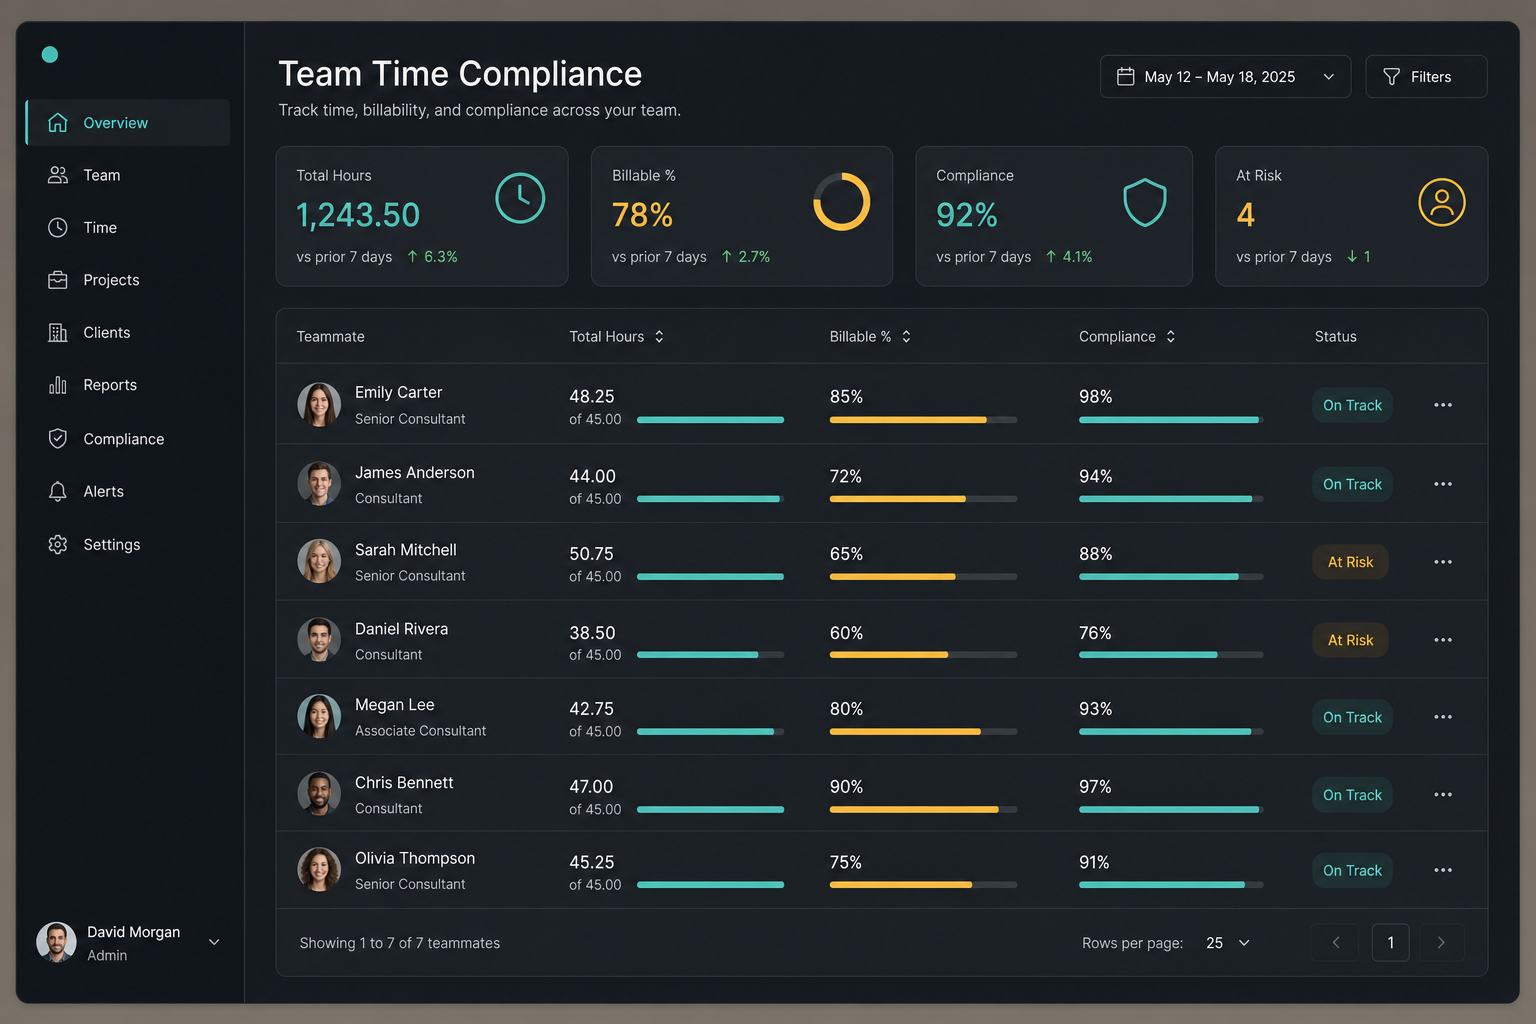Open more options for Daniel Rivera
The width and height of the screenshot is (1536, 1024).
coord(1443,640)
